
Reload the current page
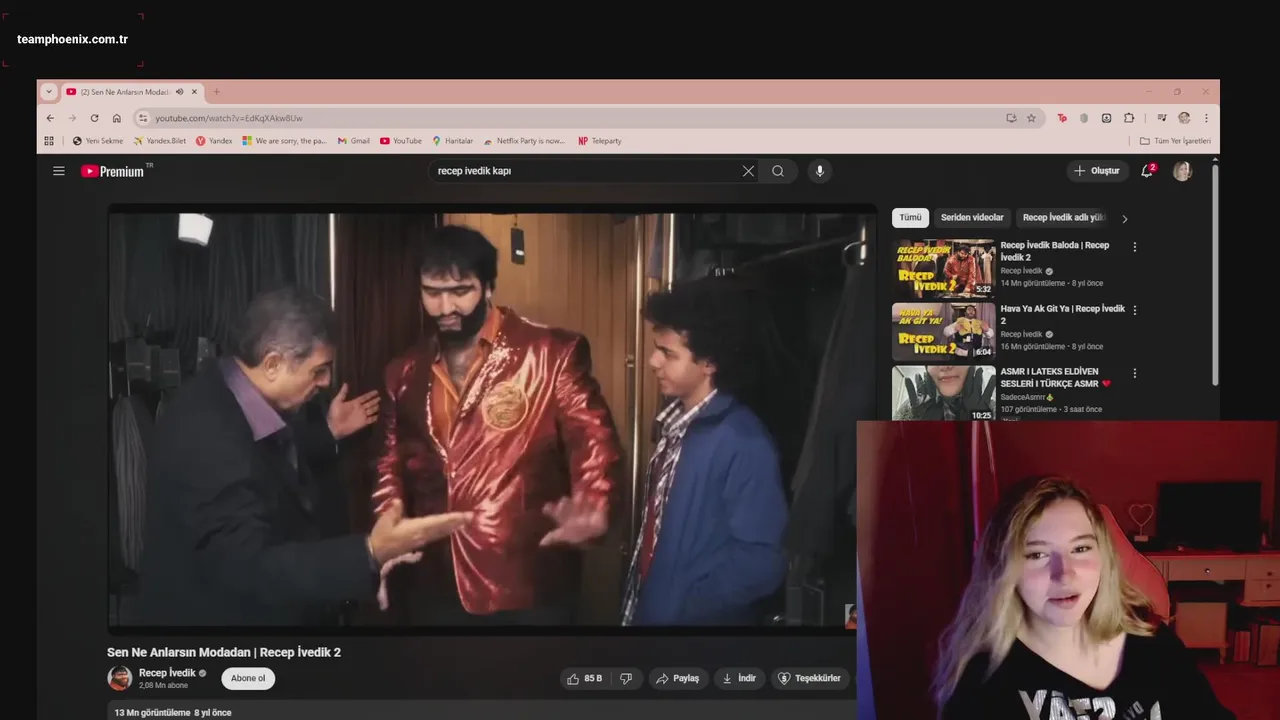(94, 118)
